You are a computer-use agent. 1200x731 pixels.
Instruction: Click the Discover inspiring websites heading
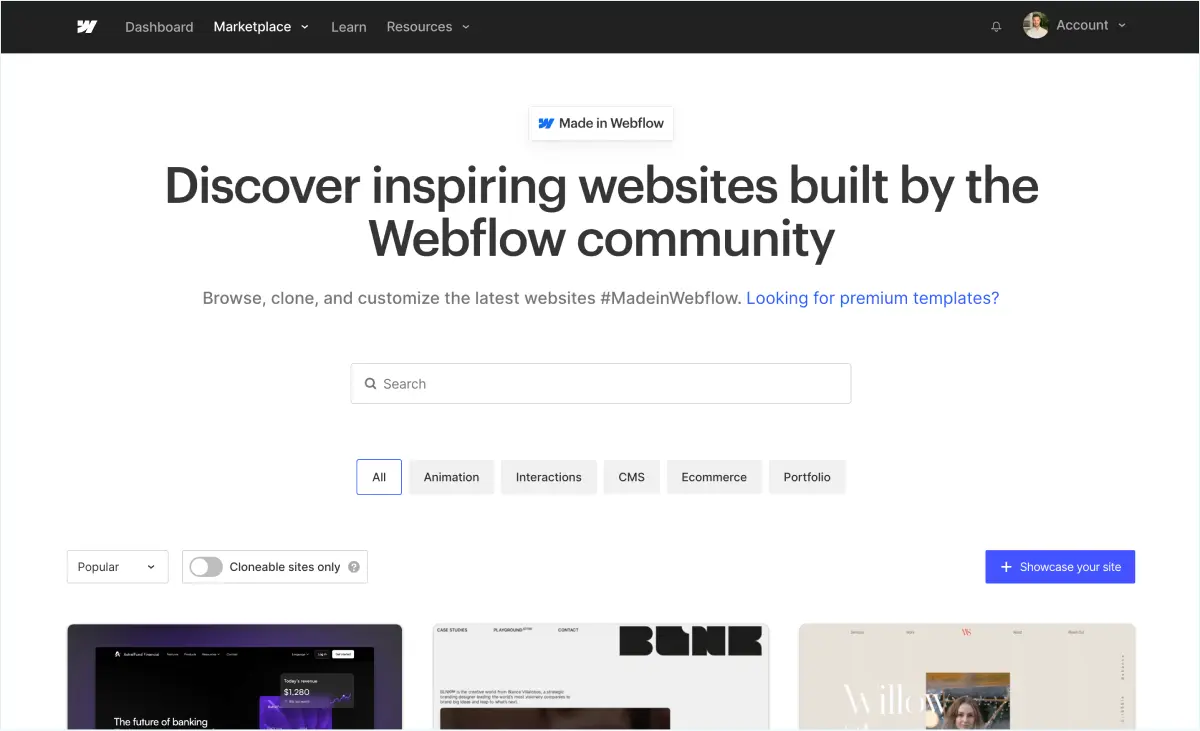click(x=601, y=212)
